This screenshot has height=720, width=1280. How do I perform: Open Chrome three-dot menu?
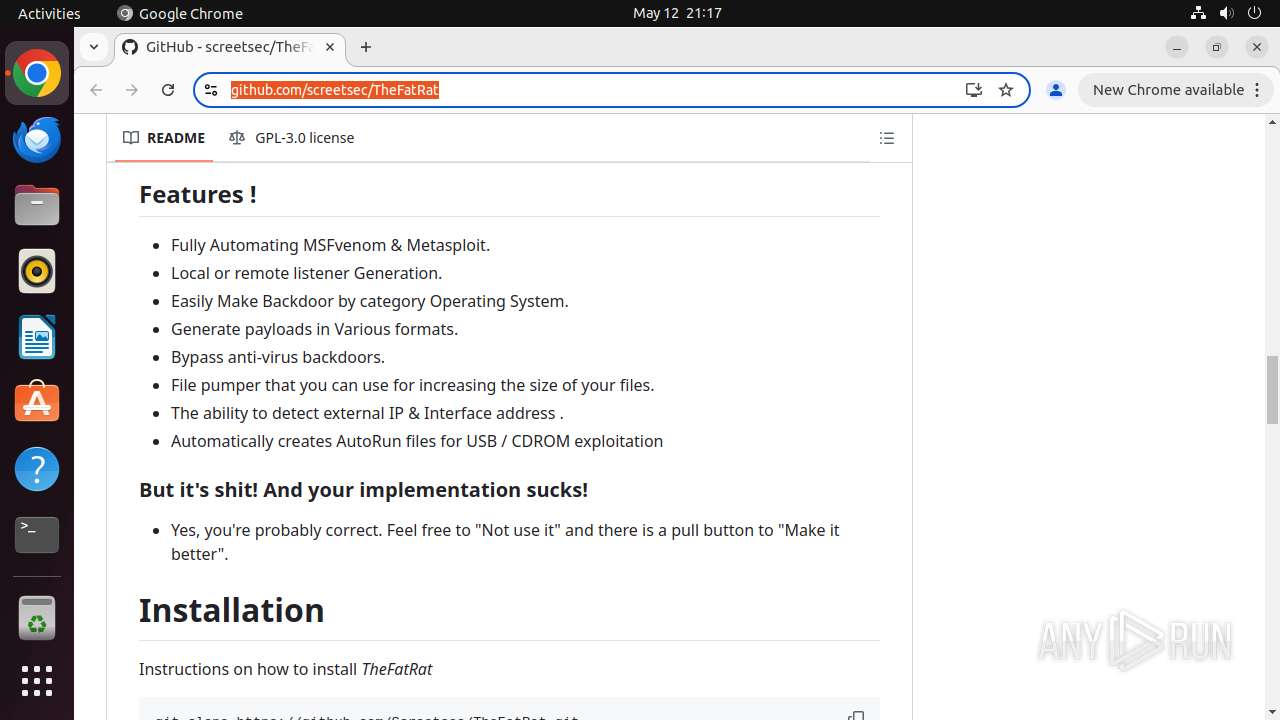click(x=1256, y=90)
